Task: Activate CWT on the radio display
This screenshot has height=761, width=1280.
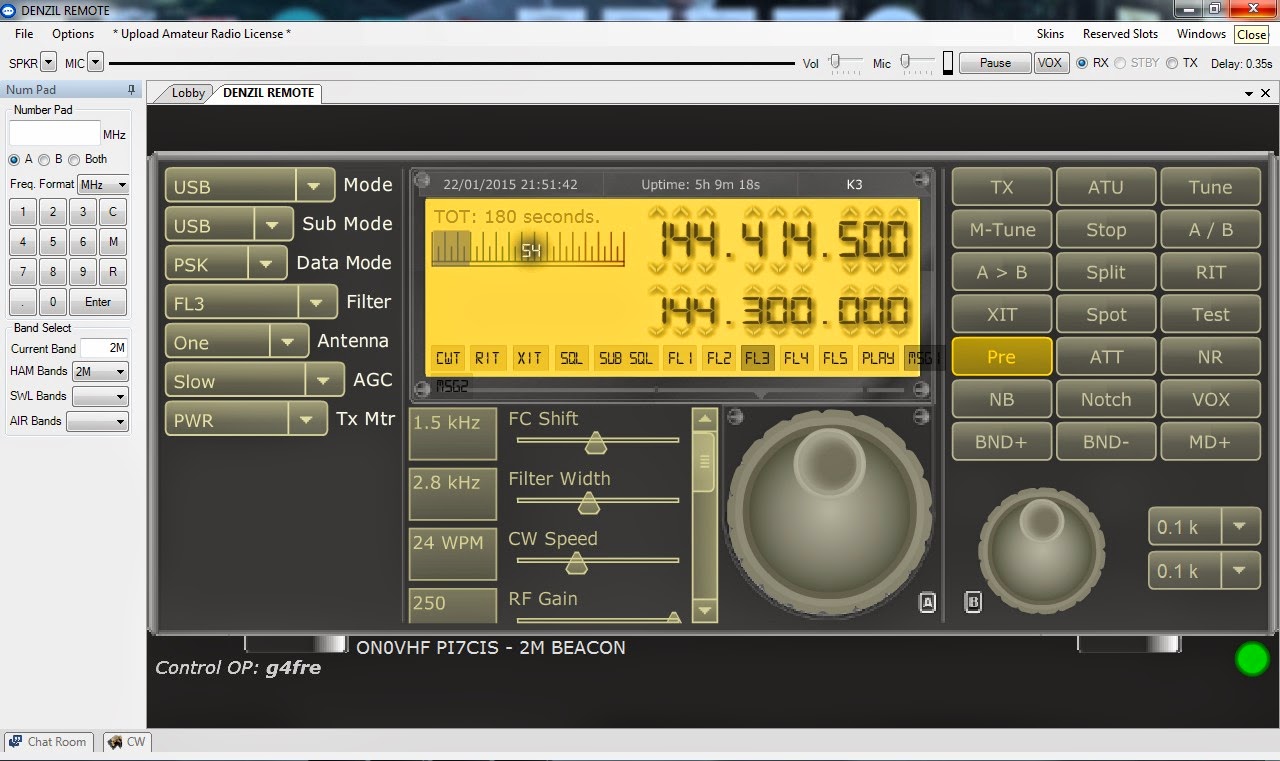Action: tap(447, 357)
